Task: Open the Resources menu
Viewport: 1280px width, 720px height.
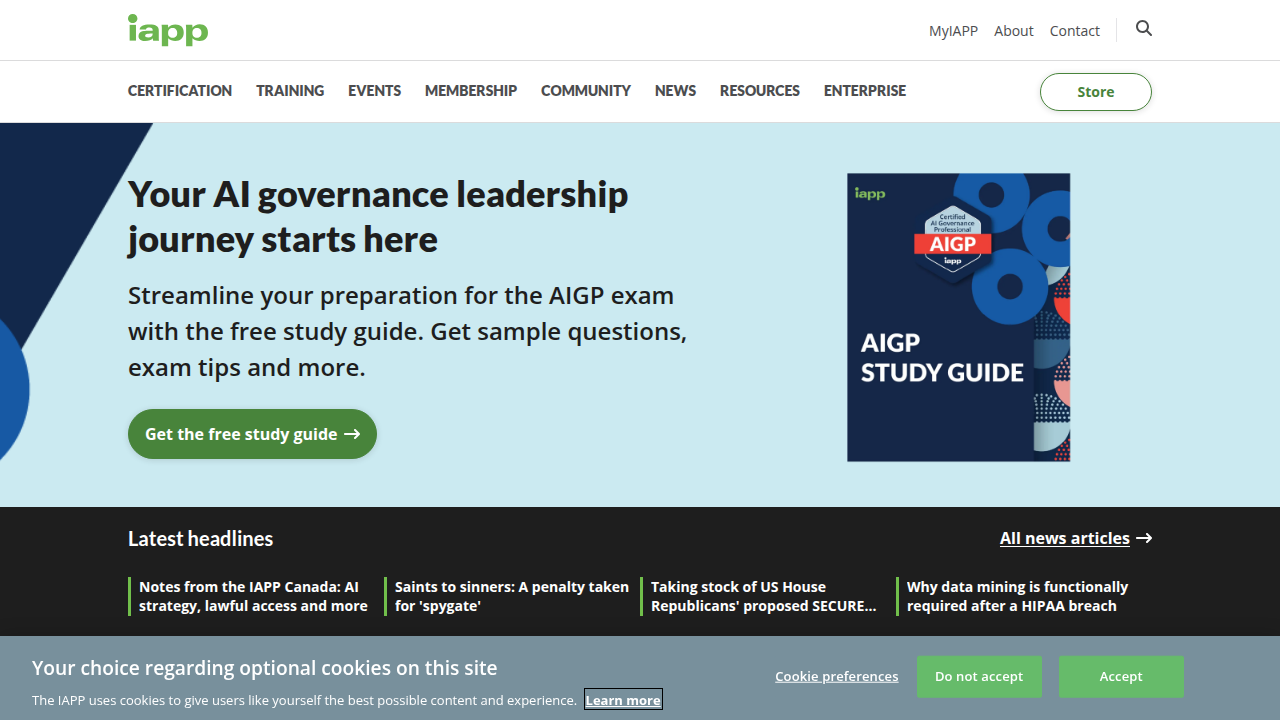Action: tap(760, 91)
